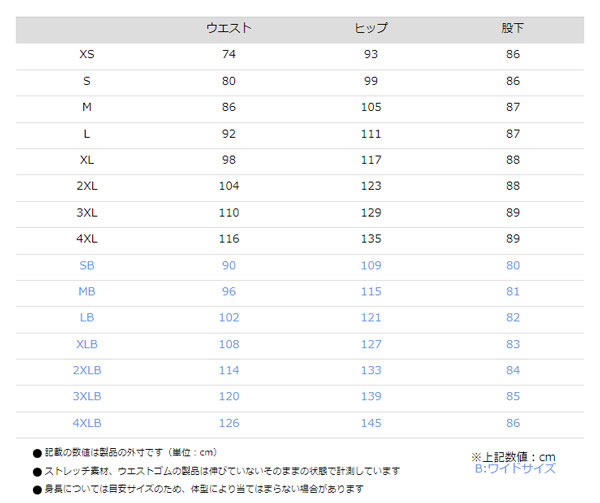Click hip value 145 for 4XLB
Screen dimensions: 600x503
coord(371,423)
